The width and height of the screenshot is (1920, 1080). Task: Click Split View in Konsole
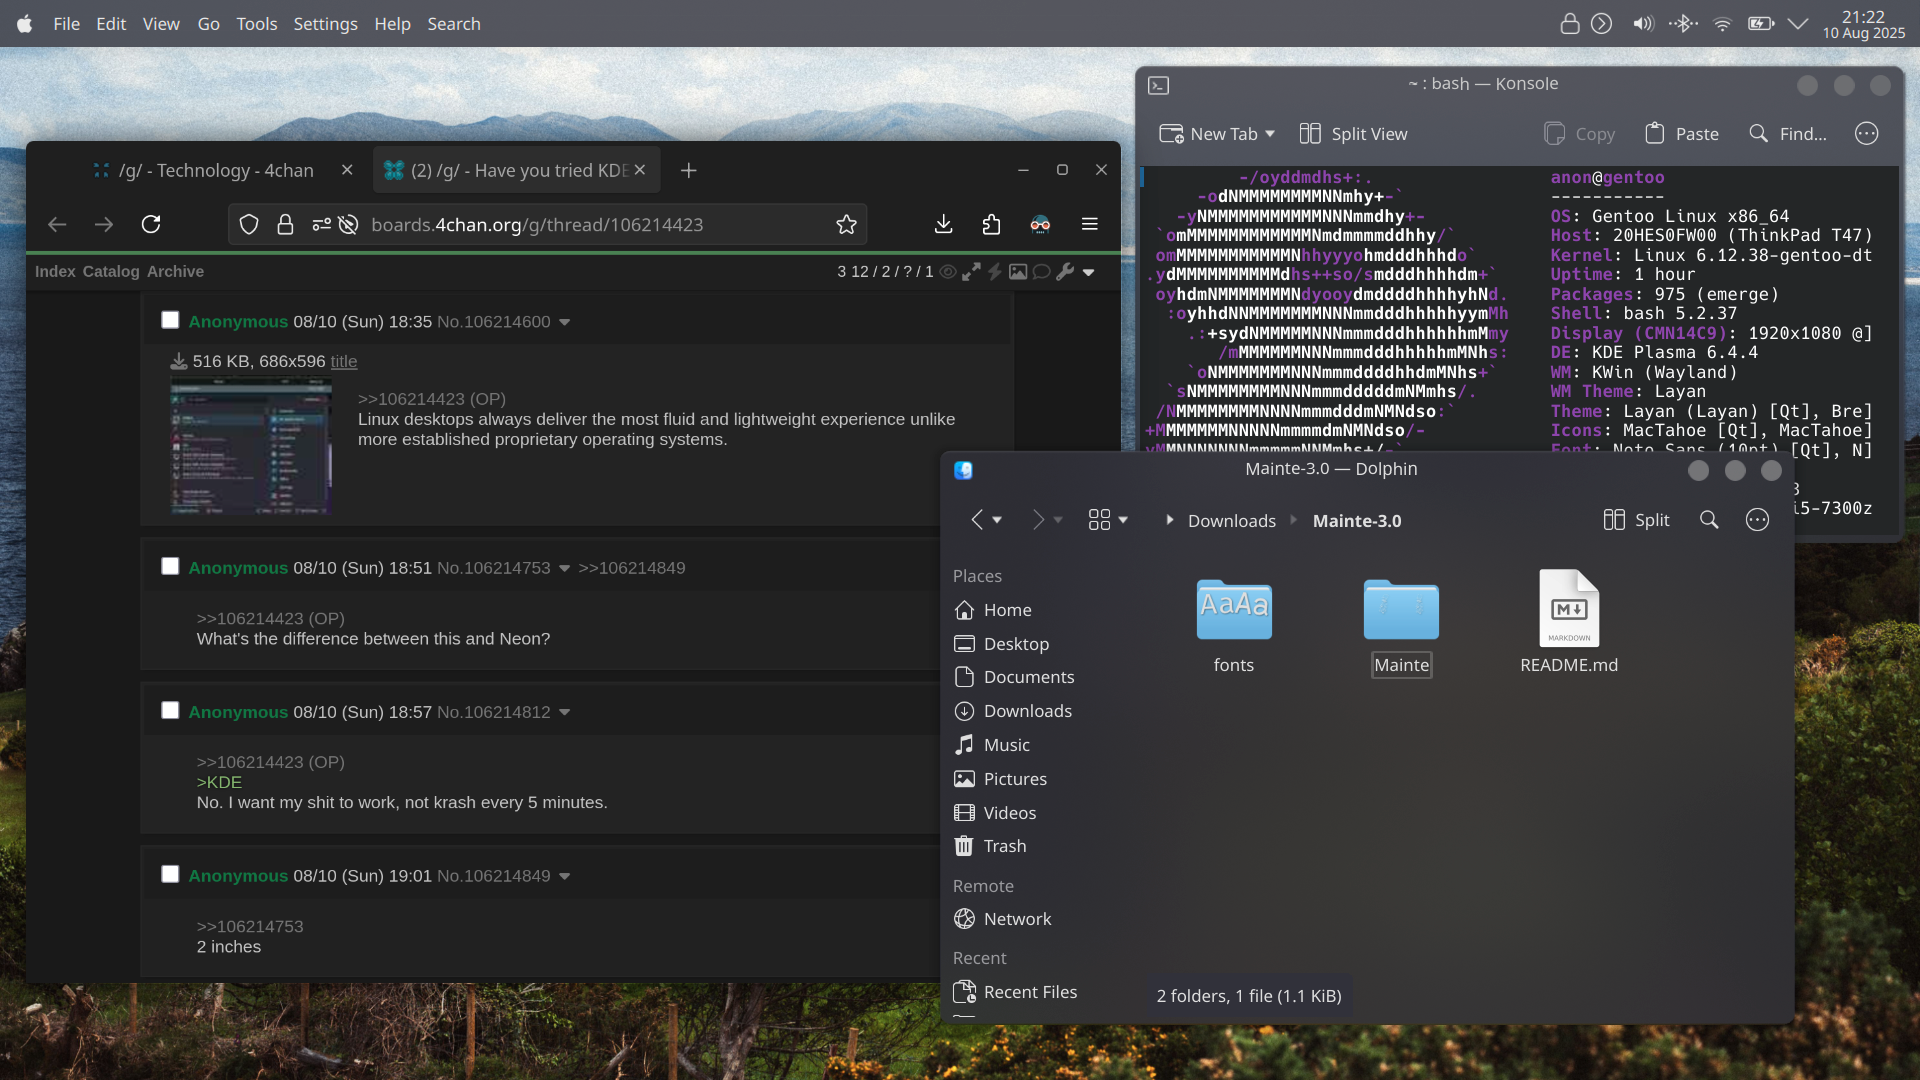[1353, 134]
